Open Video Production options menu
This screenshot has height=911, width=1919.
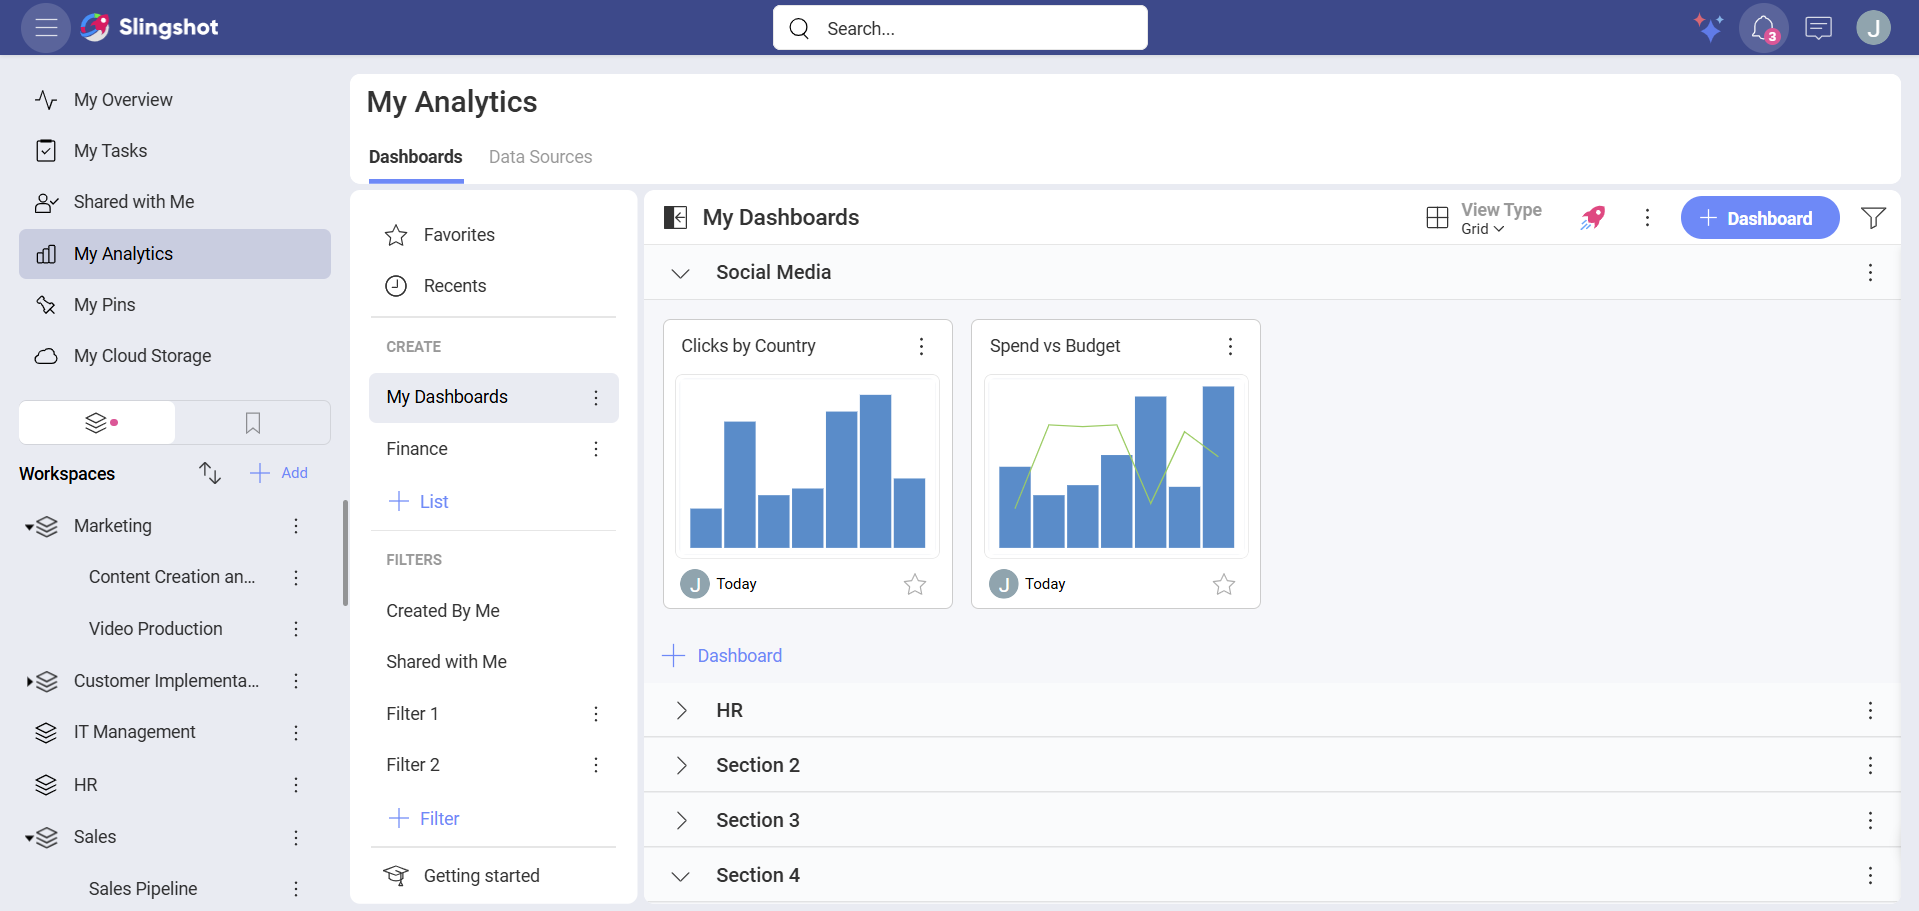click(296, 629)
